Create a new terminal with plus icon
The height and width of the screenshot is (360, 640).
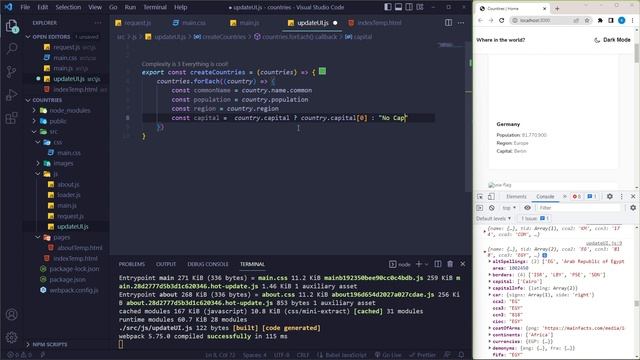(418, 264)
